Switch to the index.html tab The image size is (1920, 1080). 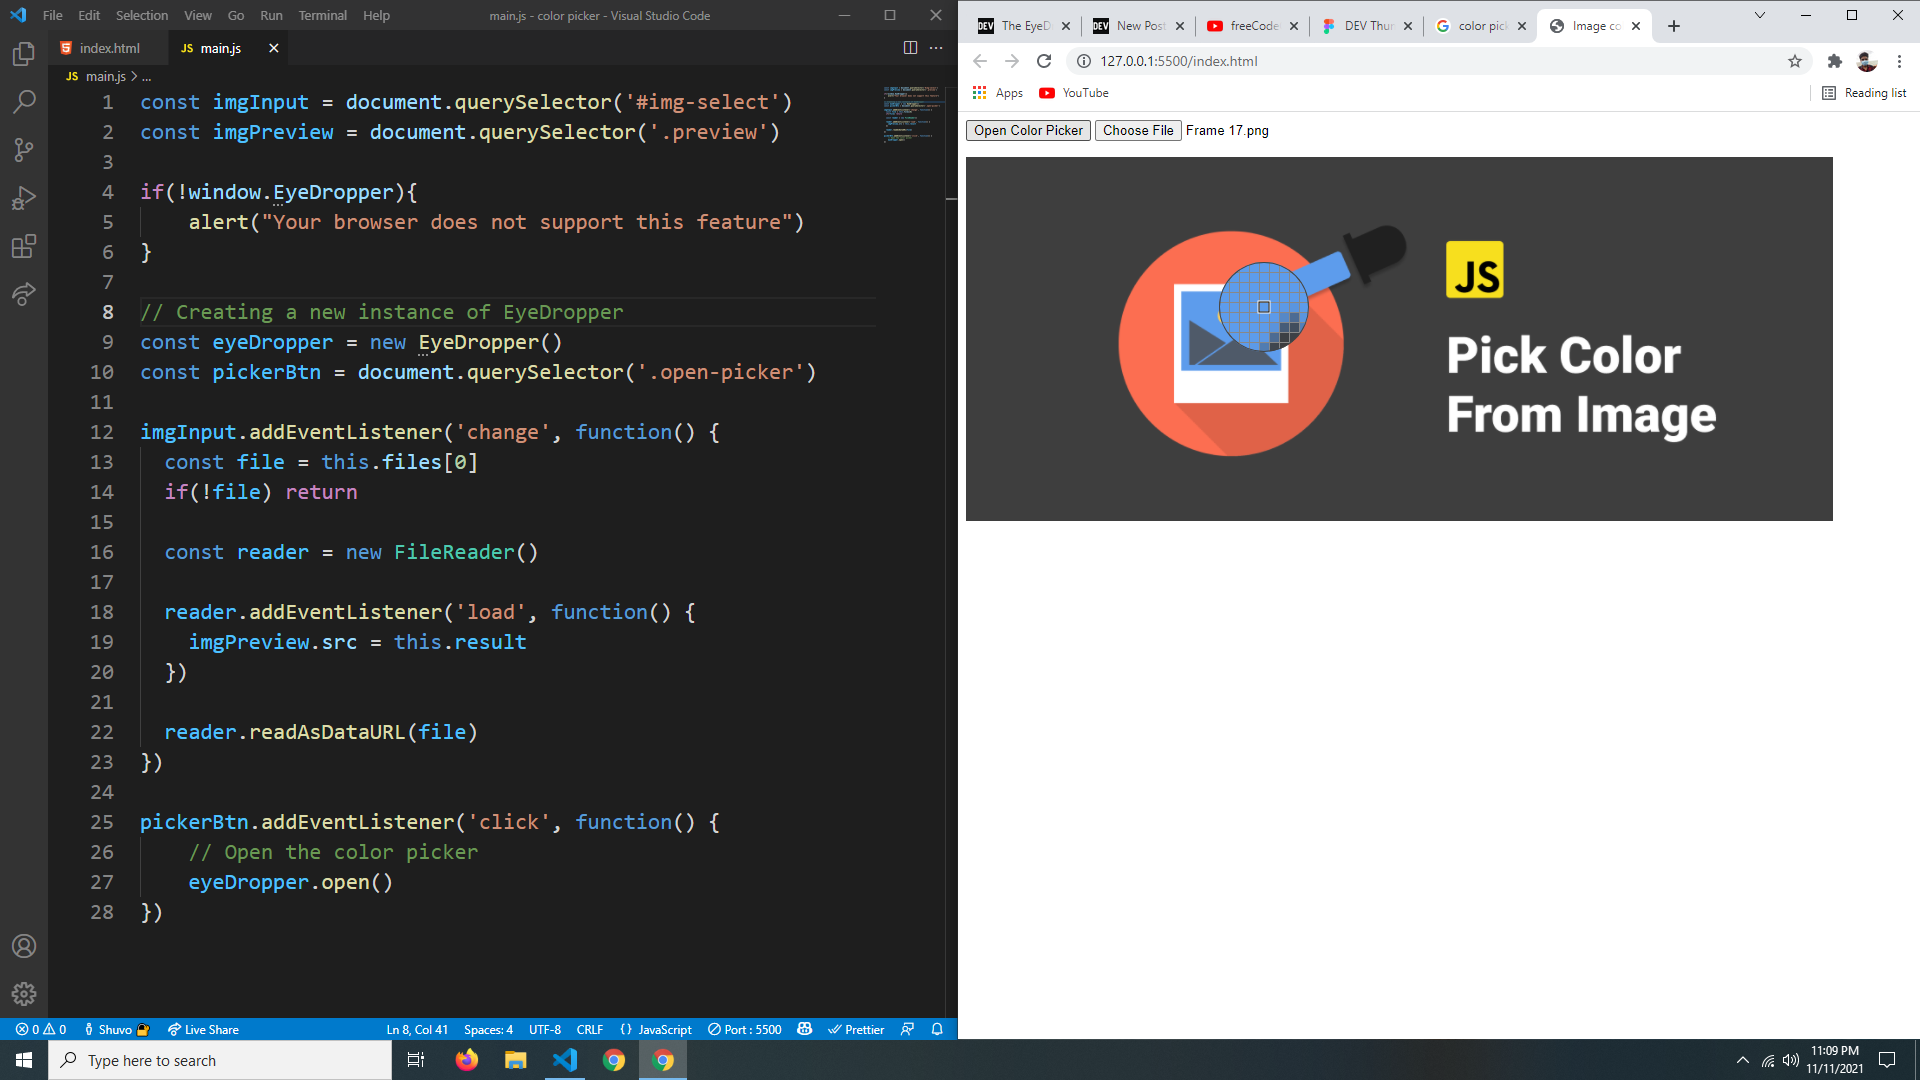(110, 47)
